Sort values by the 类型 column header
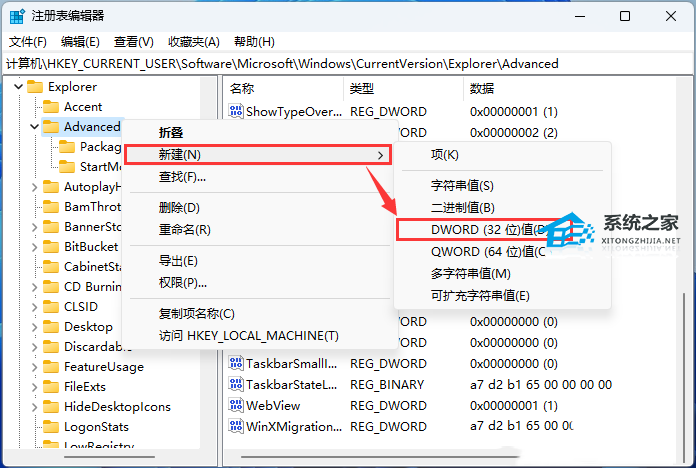The height and width of the screenshot is (468, 696). [x=404, y=89]
